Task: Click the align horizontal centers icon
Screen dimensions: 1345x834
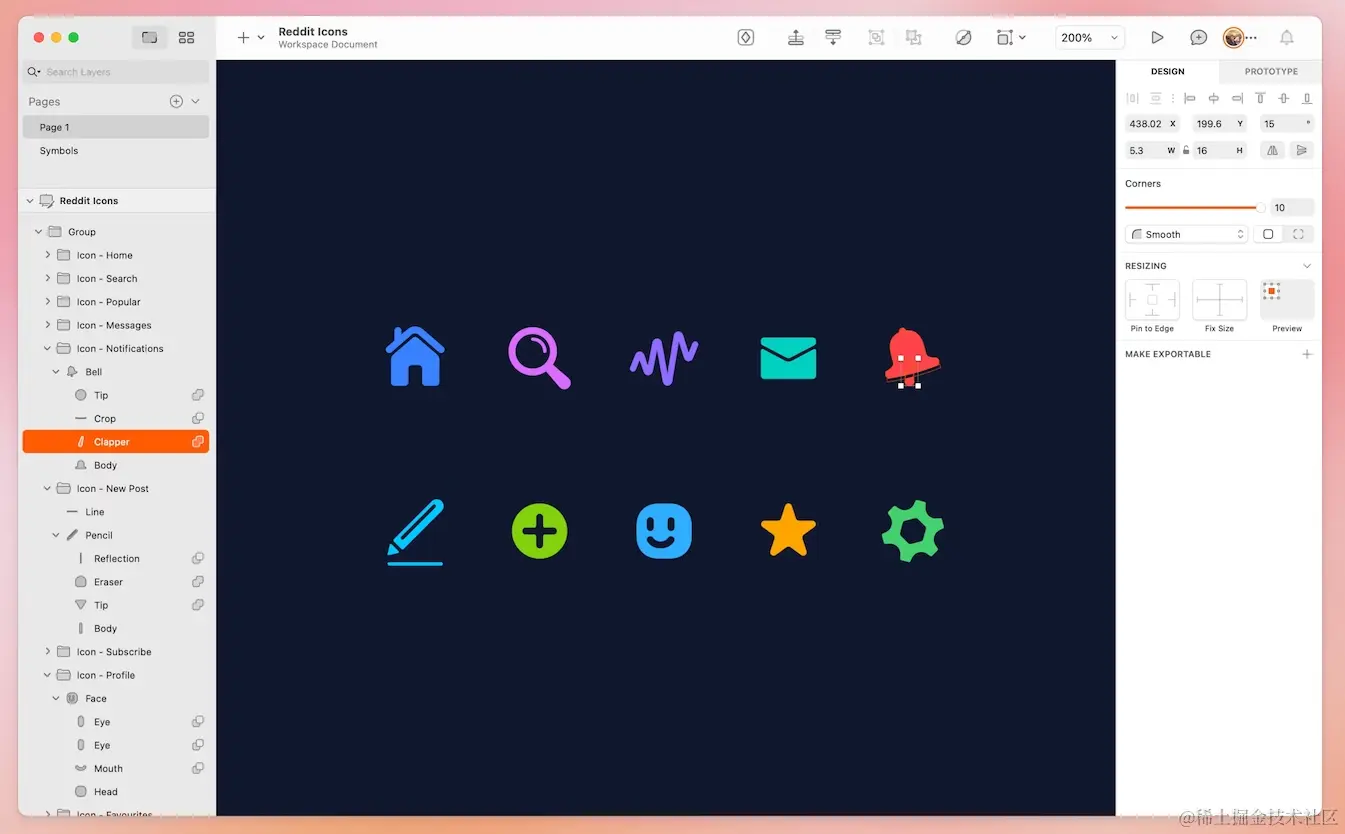Action: coord(1214,98)
